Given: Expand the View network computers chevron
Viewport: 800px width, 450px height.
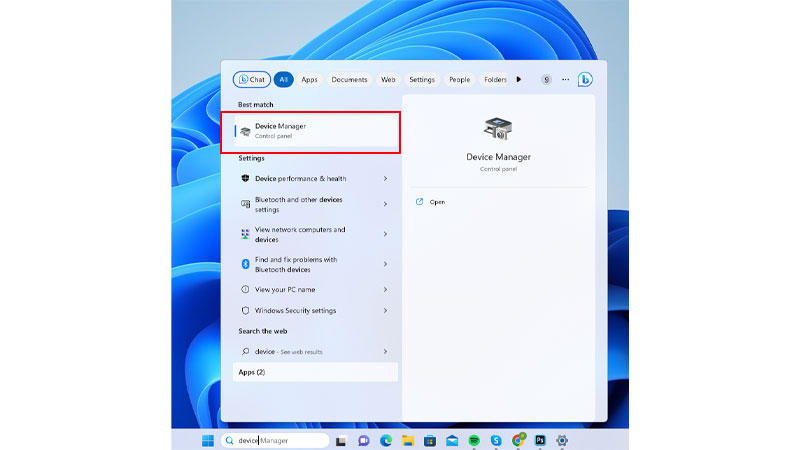Looking at the screenshot, I should coord(385,234).
